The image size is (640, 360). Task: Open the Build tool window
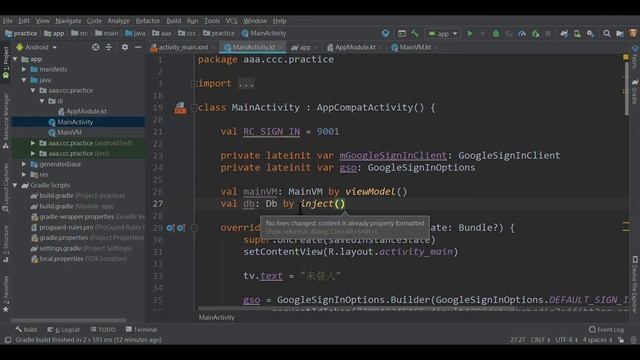point(26,329)
